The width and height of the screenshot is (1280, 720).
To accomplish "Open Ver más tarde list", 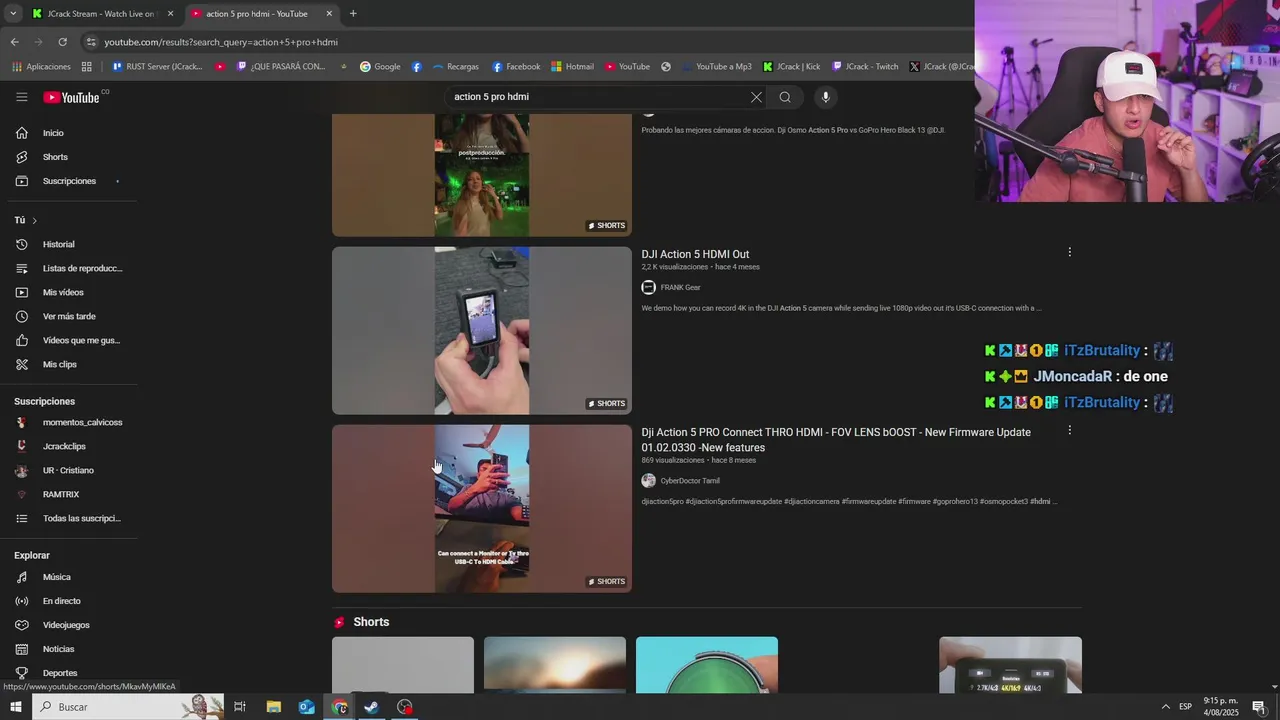I will pos(69,316).
